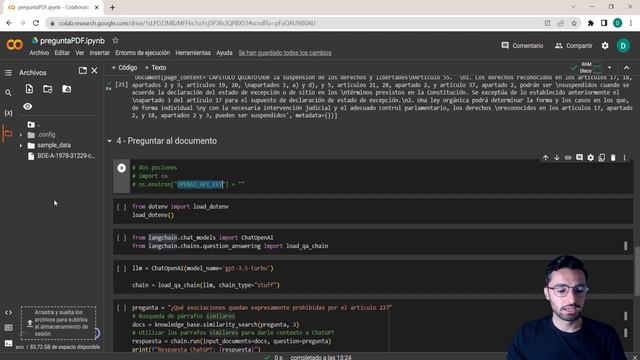Click notebook vertical scrollbar
This screenshot has width=640, height=360.
638,270
